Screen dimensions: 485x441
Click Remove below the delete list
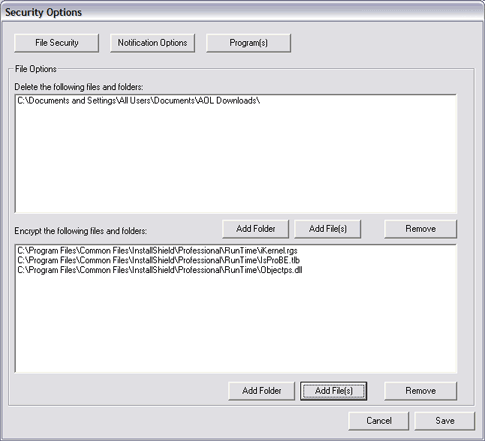click(420, 229)
